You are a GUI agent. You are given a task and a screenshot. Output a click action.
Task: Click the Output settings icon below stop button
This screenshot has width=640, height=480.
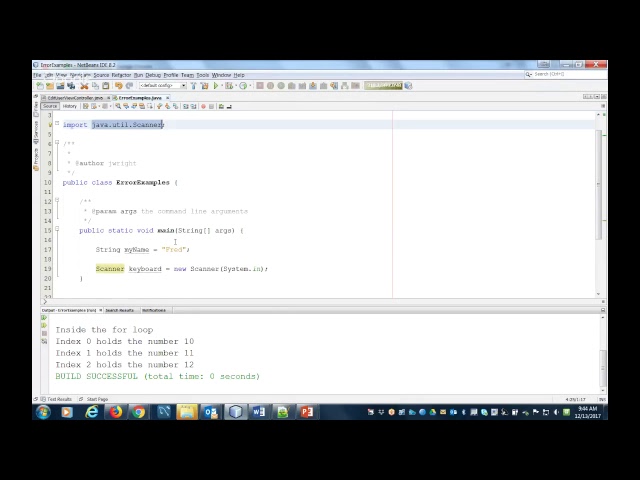point(44,341)
